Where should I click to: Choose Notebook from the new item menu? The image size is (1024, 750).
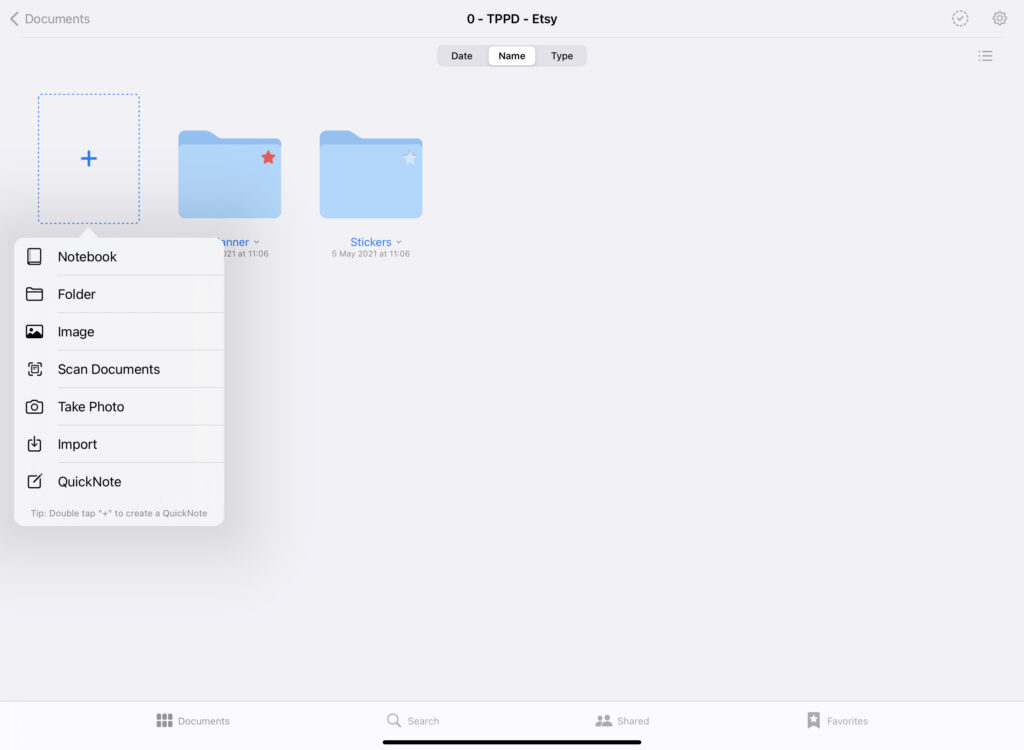[87, 257]
